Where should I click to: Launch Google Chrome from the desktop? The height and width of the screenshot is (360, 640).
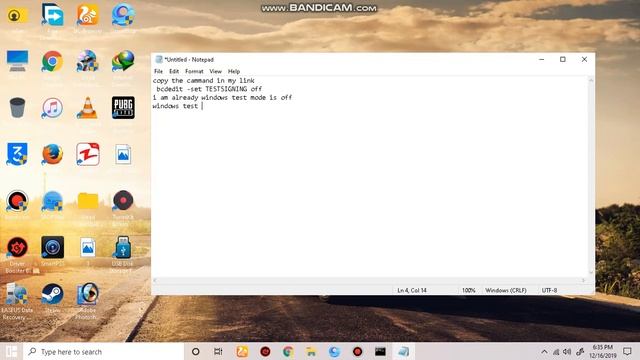pyautogui.click(x=52, y=61)
